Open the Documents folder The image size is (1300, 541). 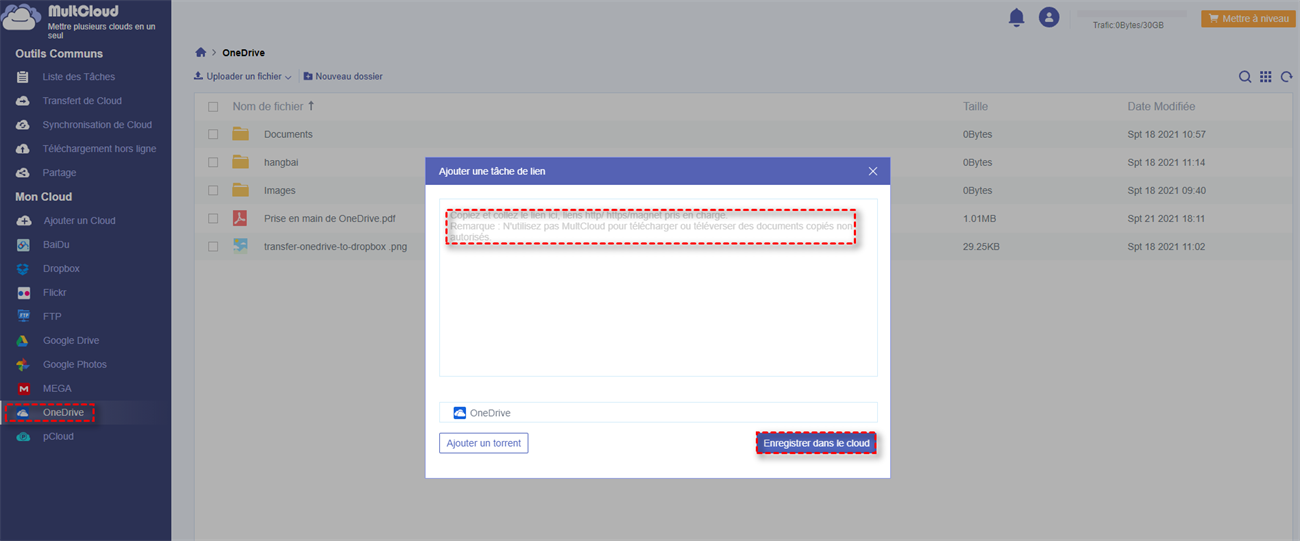(288, 134)
